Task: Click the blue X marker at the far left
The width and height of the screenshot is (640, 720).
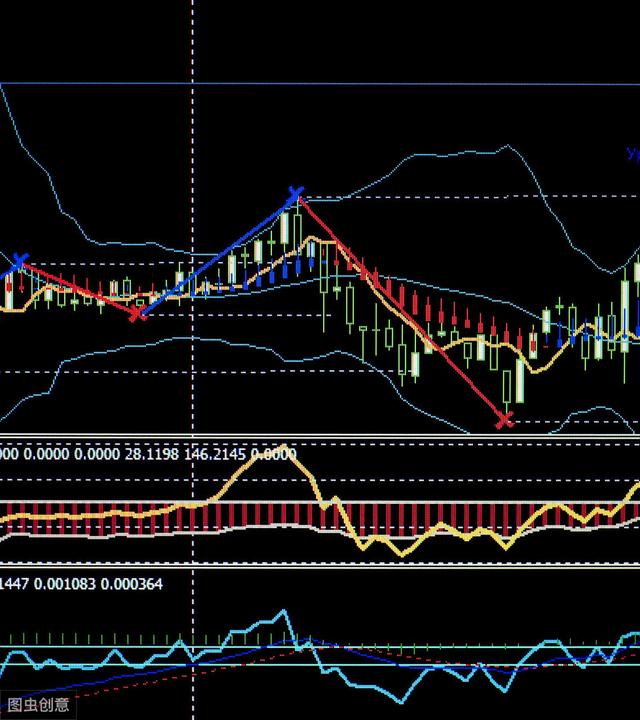Action: 19,262
